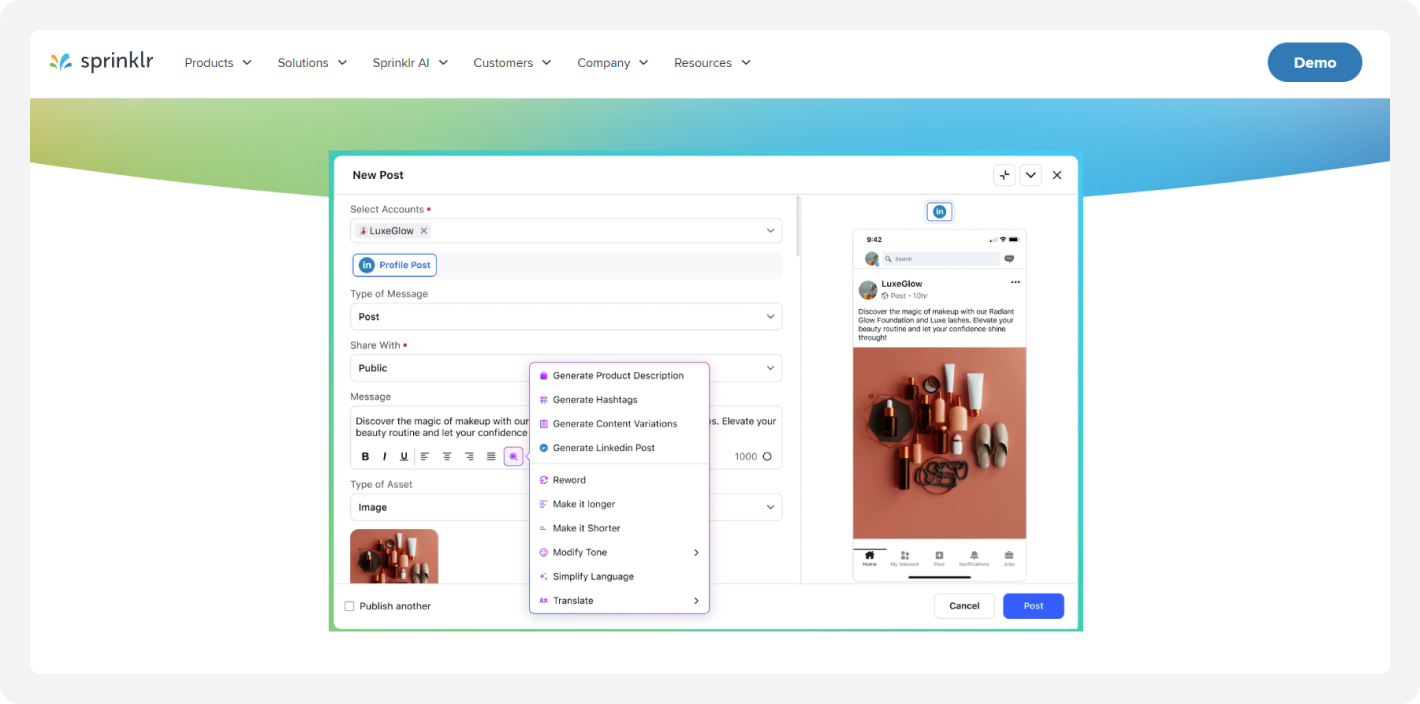
Task: Open the Products navigation menu
Action: (218, 63)
